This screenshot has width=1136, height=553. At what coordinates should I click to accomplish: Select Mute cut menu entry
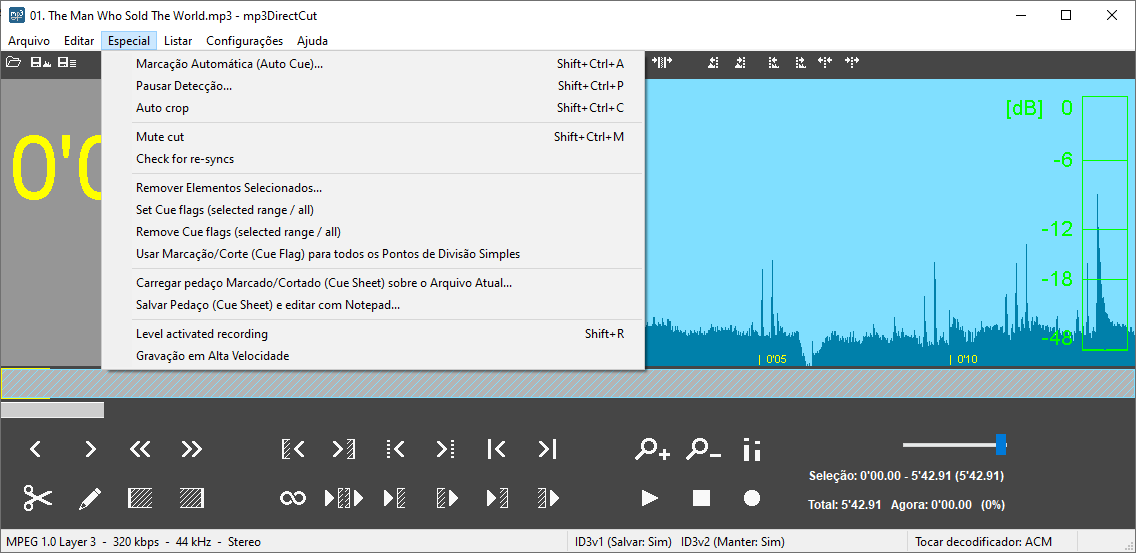pyautogui.click(x=372, y=136)
